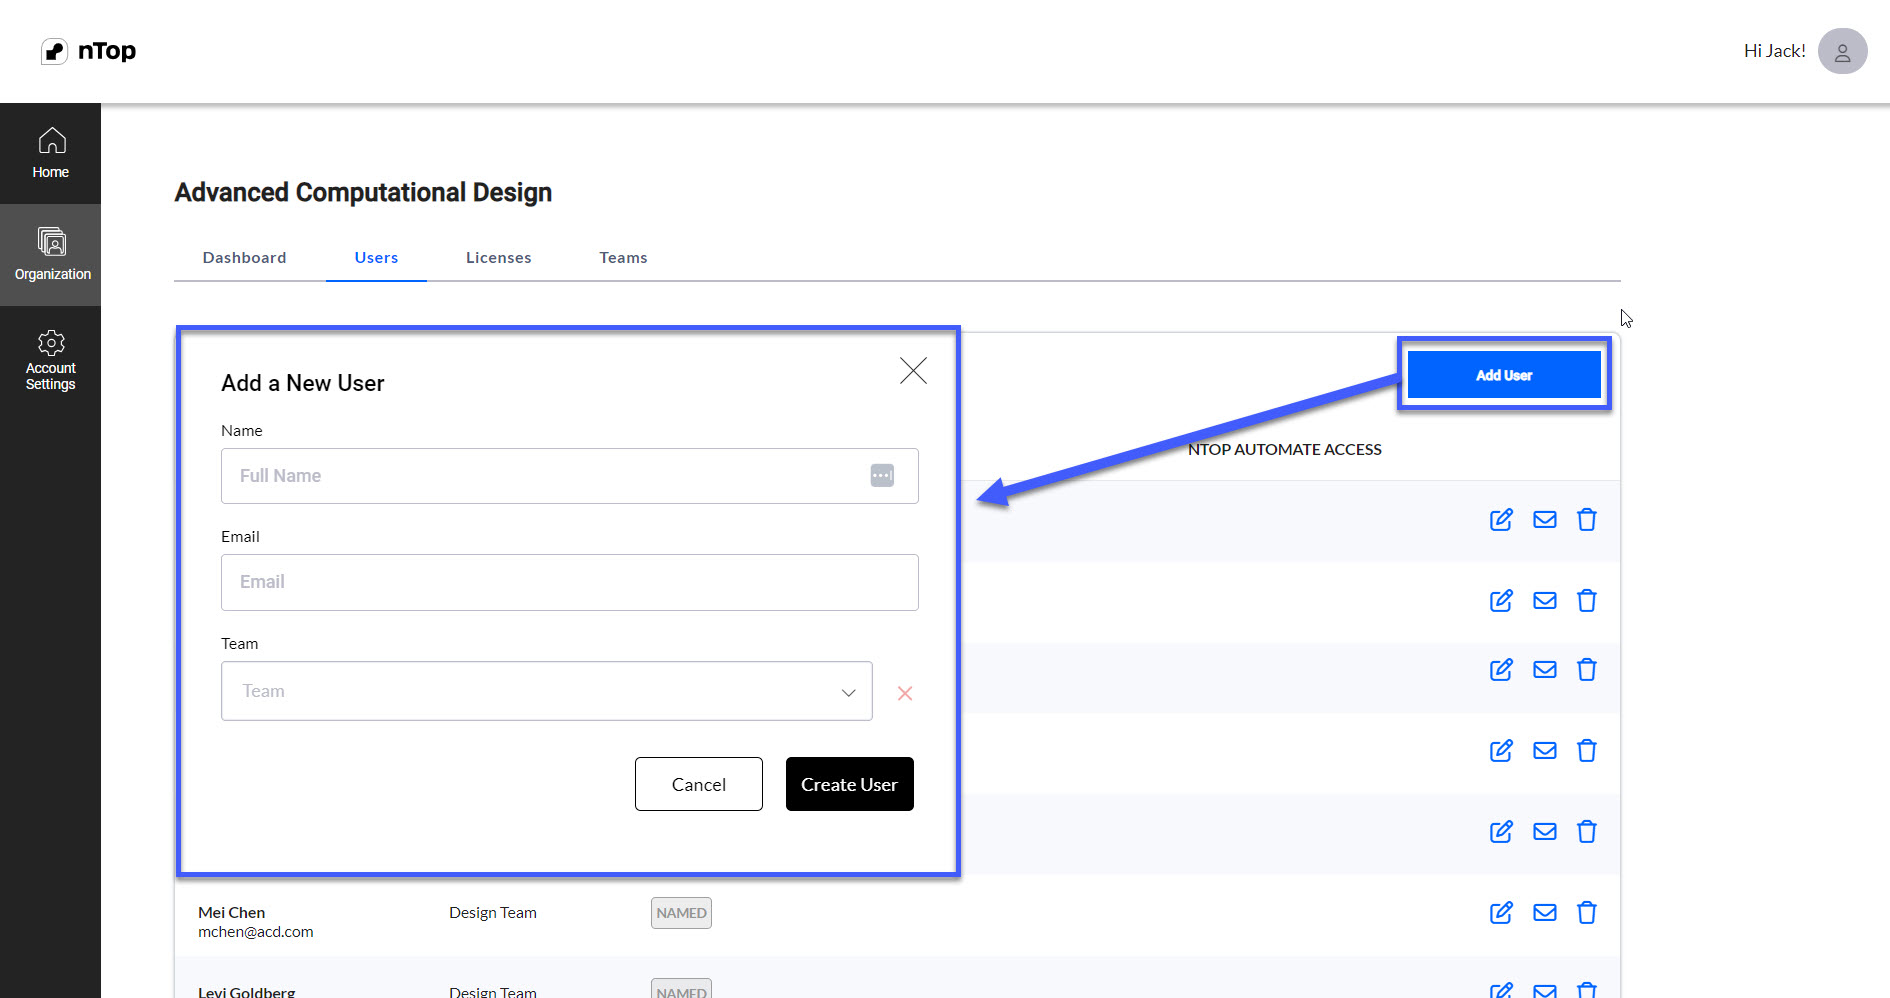Open the Teams tab
This screenshot has width=1890, height=998.
click(624, 258)
